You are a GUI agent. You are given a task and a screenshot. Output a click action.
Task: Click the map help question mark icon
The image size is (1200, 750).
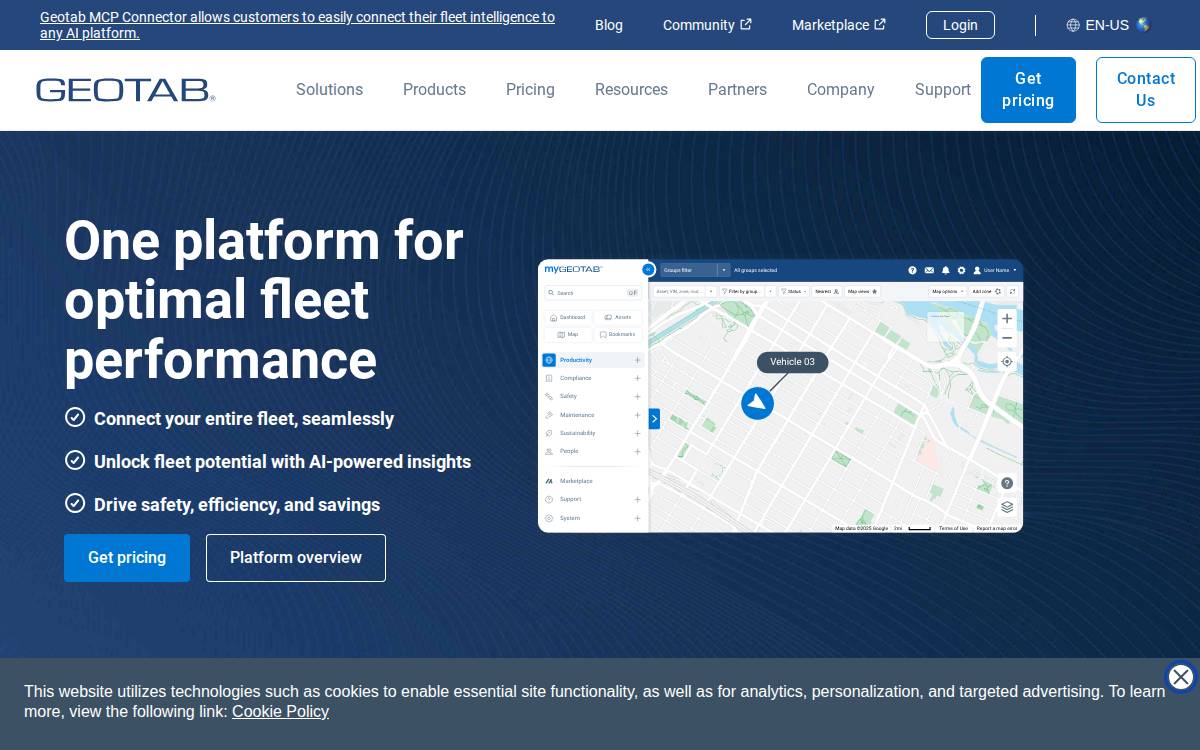[1007, 483]
